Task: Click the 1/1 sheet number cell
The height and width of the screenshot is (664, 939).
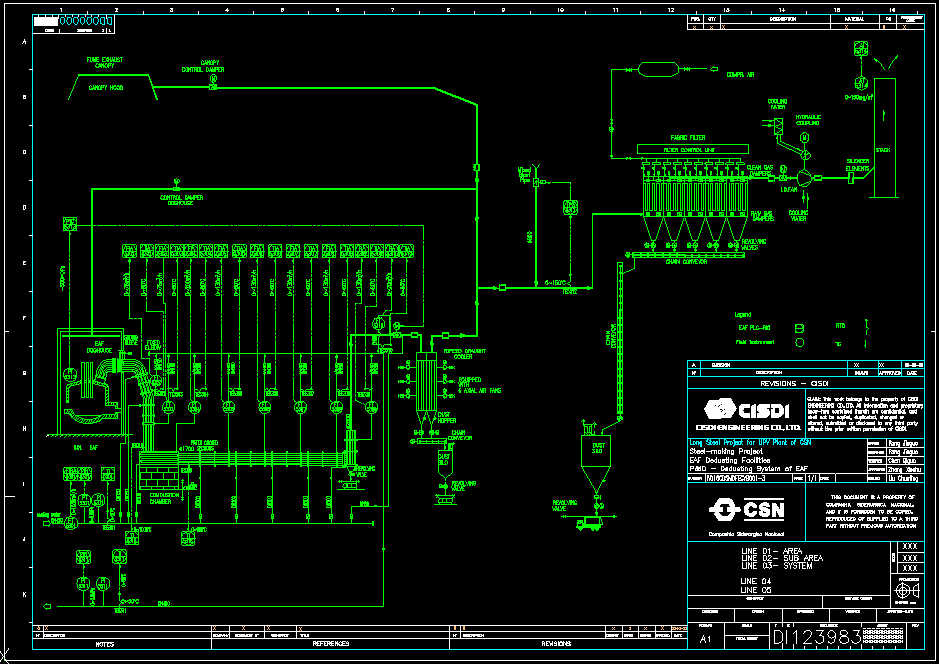Action: coord(812,479)
